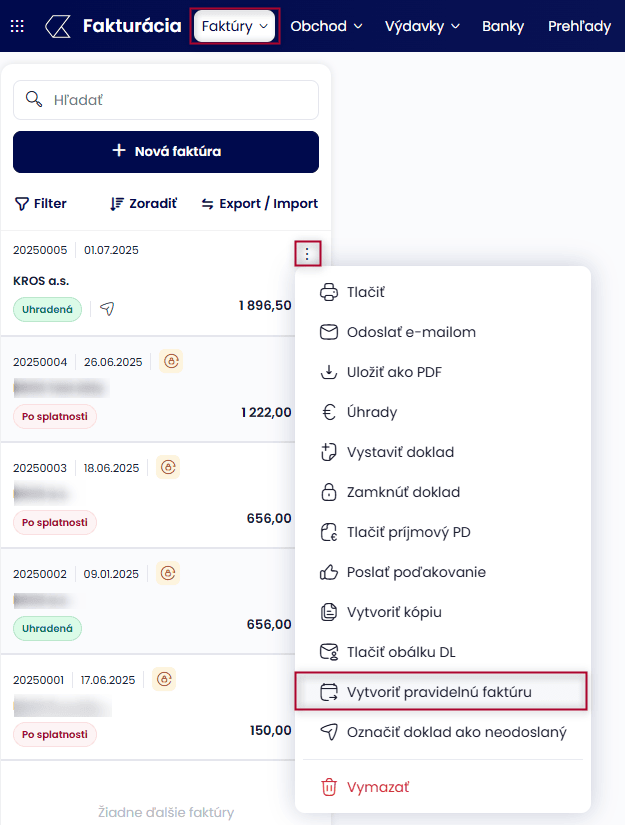Click the Zoradiť sort button
The width and height of the screenshot is (625, 825).
pos(143,203)
